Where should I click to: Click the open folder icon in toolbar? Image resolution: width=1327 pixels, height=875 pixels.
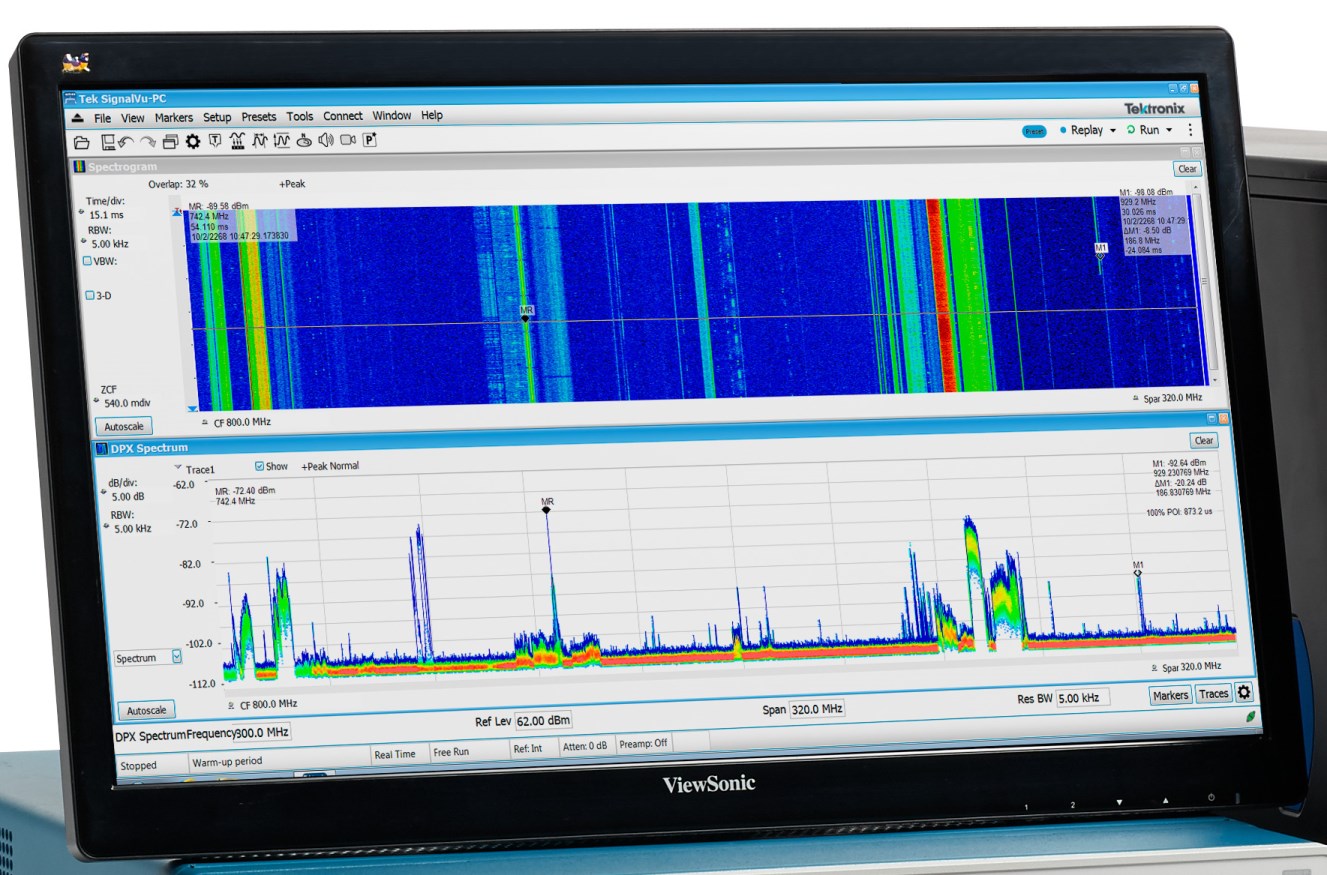[x=82, y=142]
